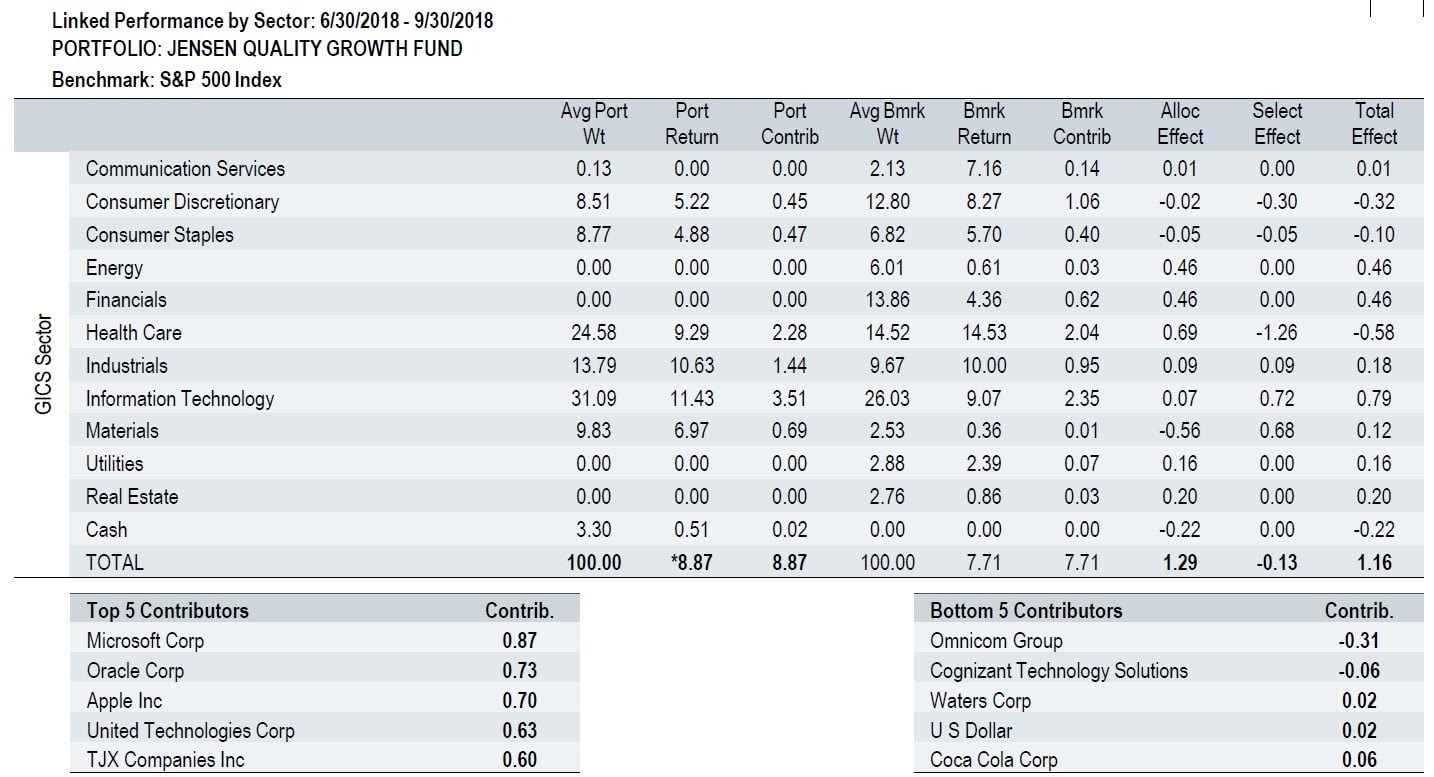This screenshot has width=1434, height=777.
Task: Select Omnicom Group in bottom contributors
Action: pos(996,641)
